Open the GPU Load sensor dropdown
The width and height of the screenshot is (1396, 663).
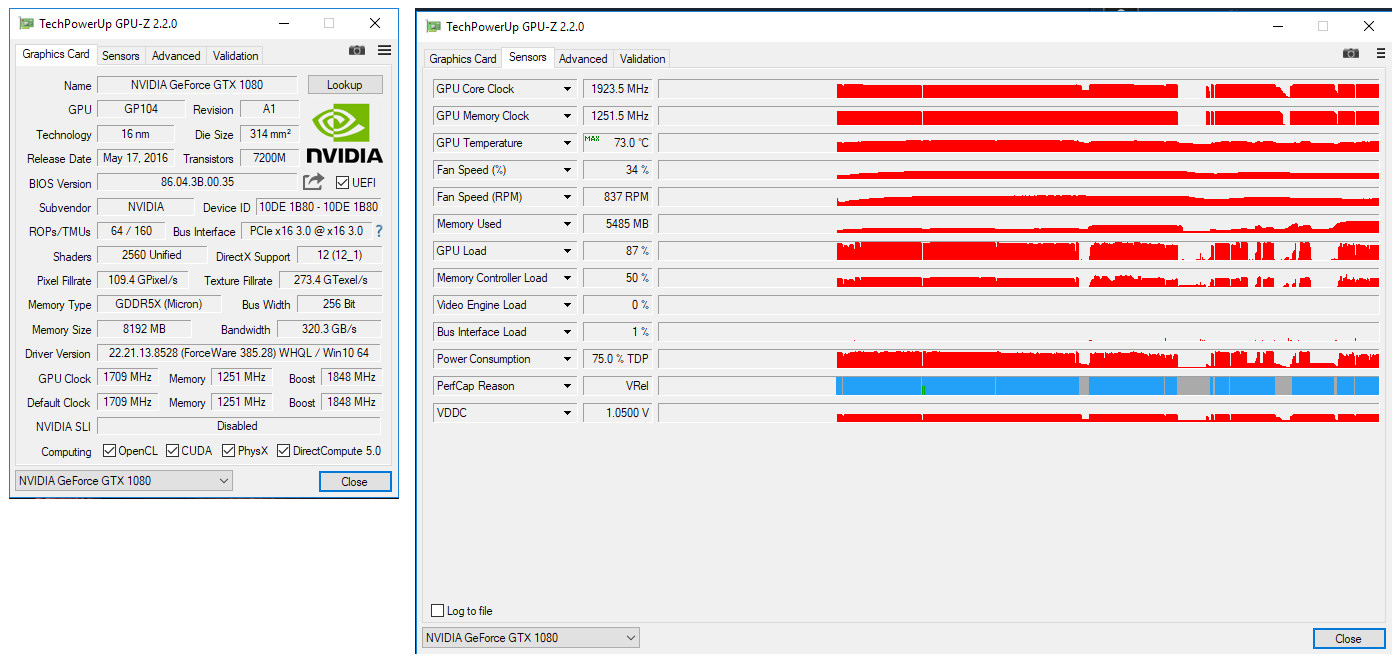tap(567, 251)
